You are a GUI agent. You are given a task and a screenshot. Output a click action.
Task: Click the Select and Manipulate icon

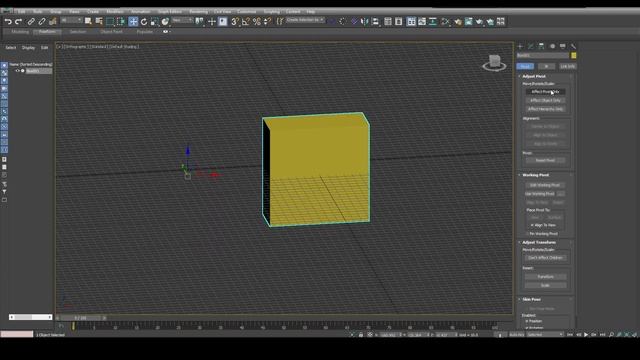[212, 22]
